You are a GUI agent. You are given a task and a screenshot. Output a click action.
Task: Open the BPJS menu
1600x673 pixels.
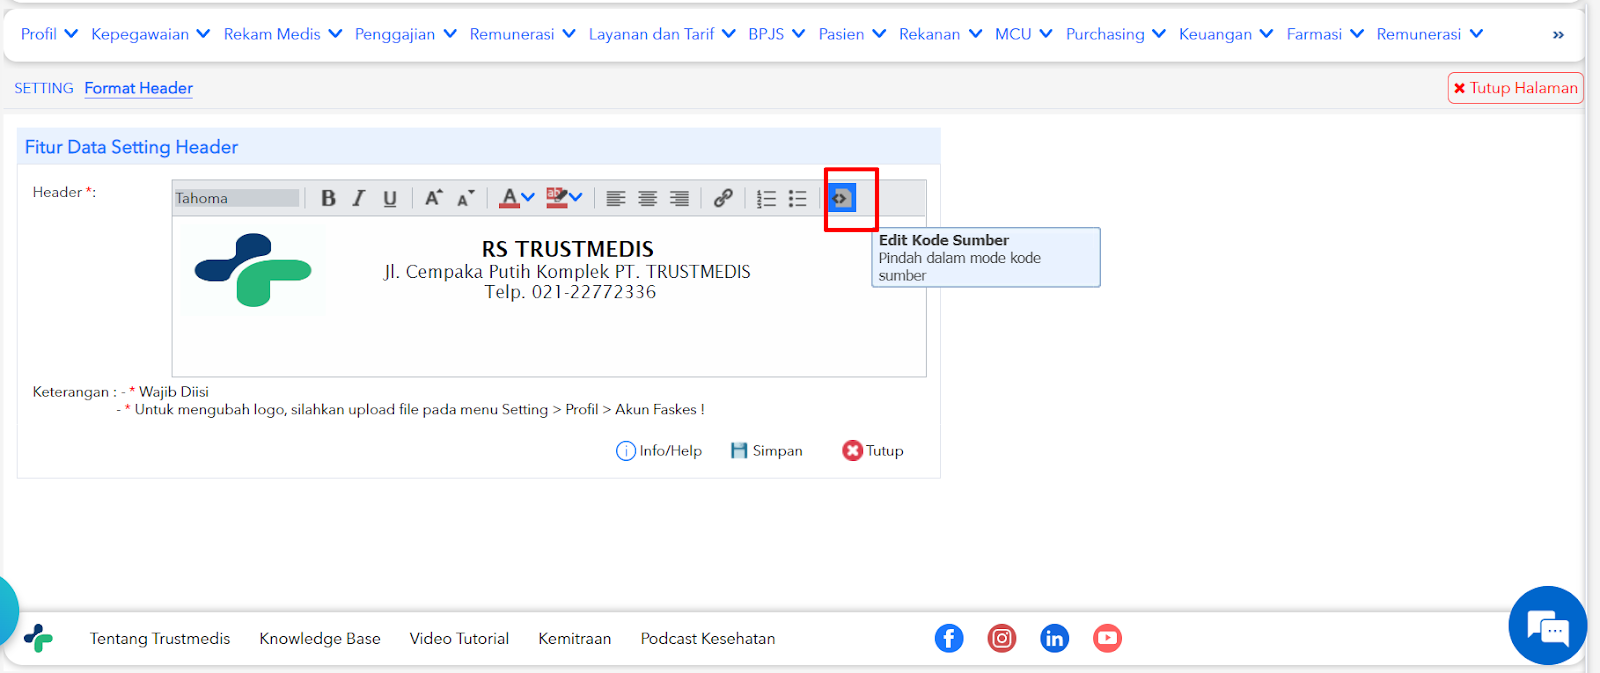pos(777,34)
